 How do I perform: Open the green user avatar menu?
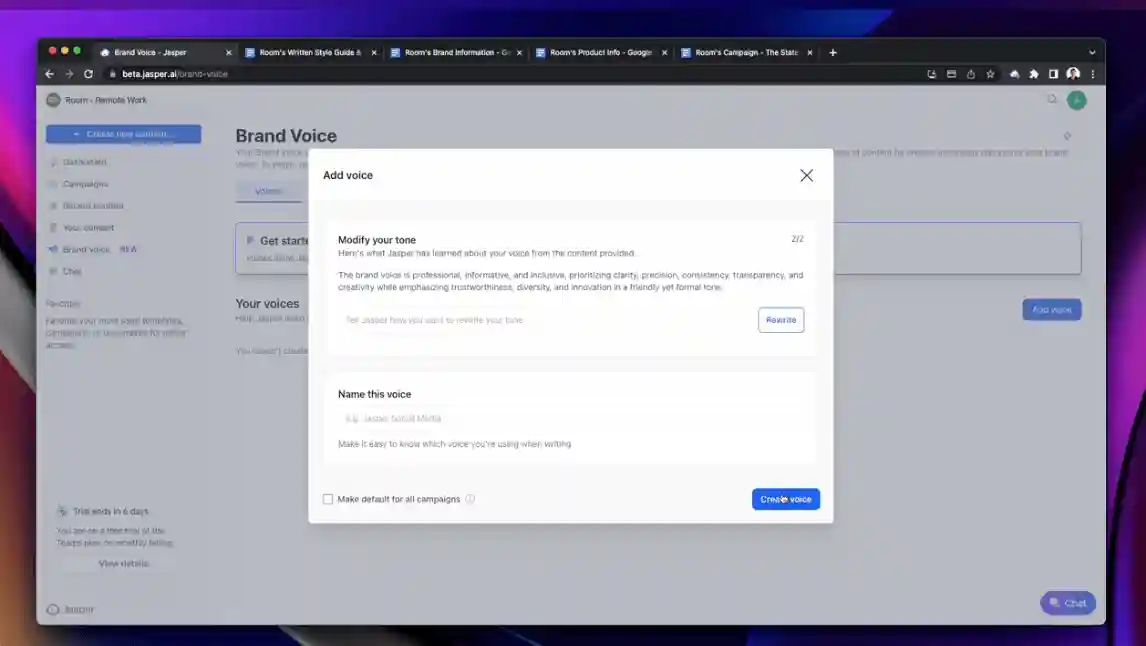pos(1076,100)
